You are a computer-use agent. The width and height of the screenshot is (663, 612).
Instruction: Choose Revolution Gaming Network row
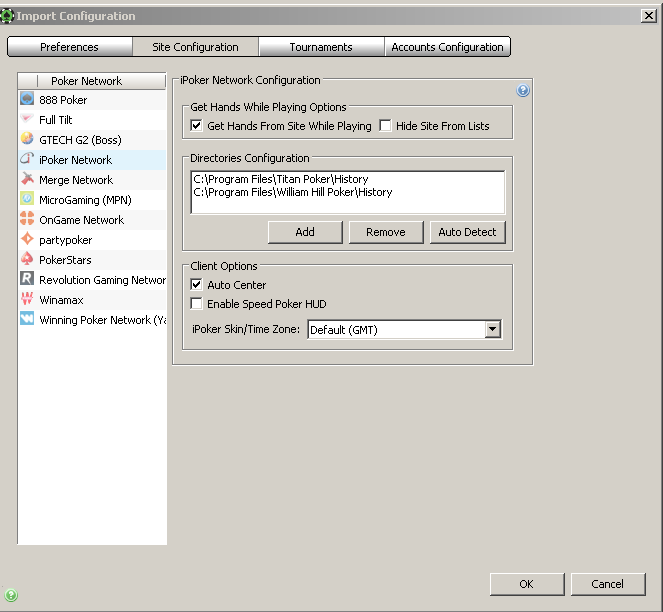[92, 280]
